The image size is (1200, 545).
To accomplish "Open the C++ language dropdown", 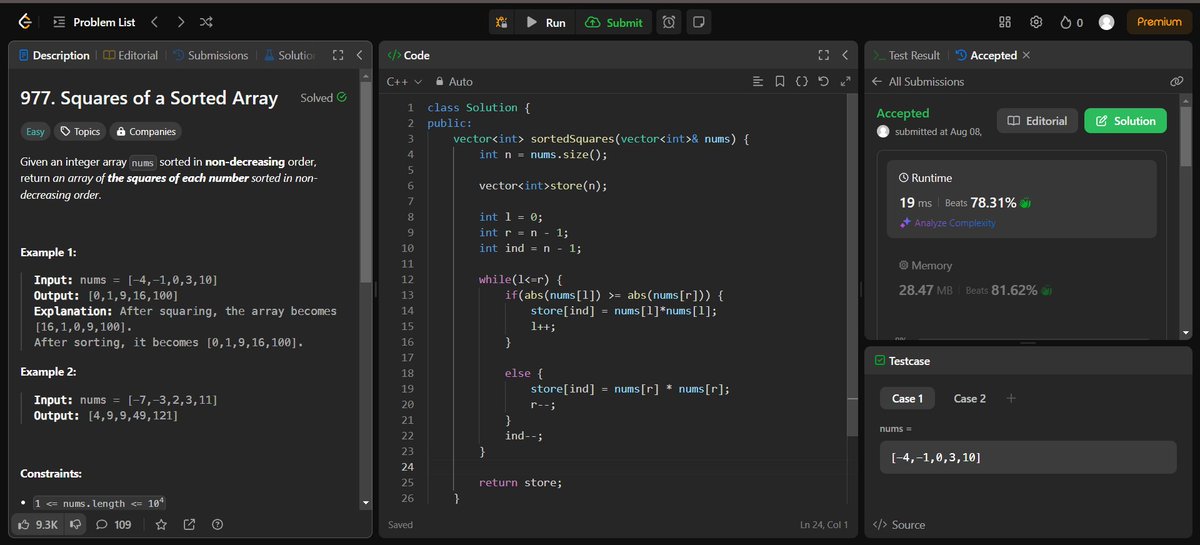I will [404, 82].
